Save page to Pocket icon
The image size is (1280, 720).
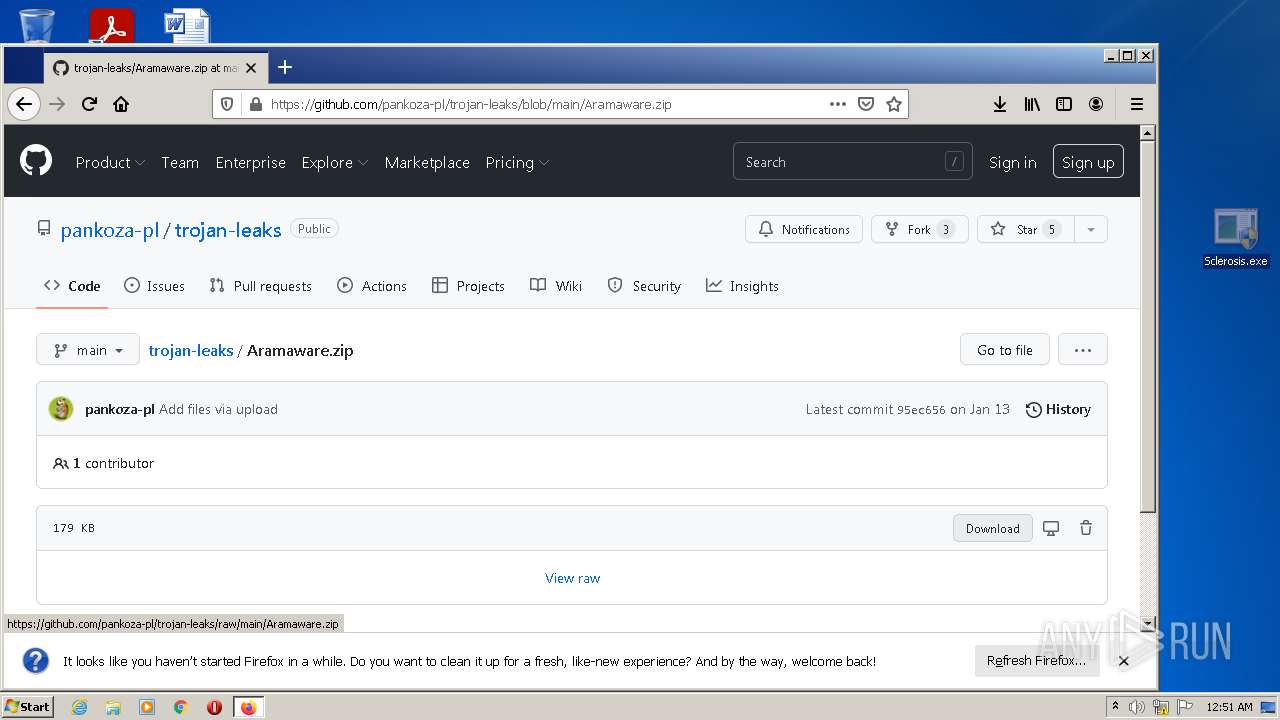(866, 104)
